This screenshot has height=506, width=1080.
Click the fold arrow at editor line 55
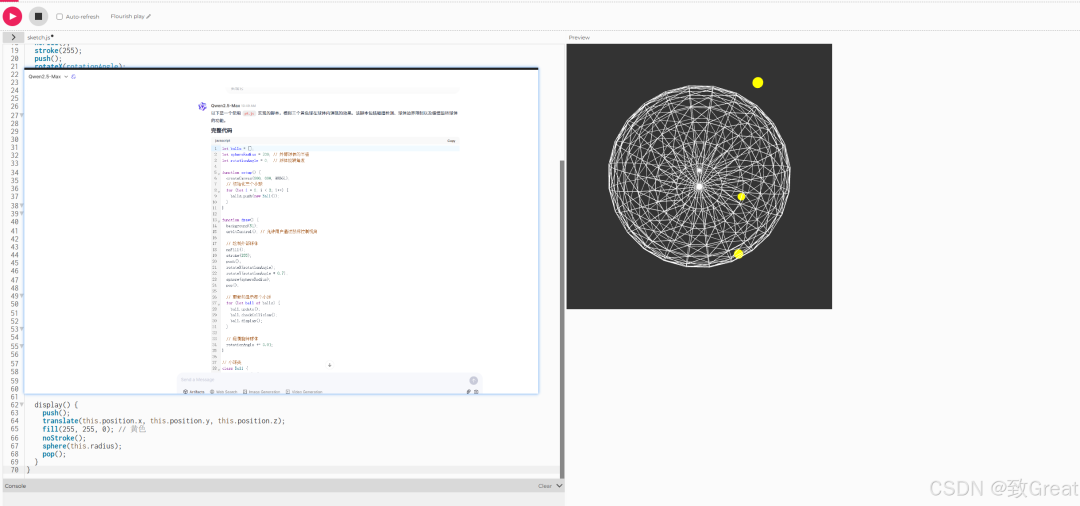[x=21, y=346]
